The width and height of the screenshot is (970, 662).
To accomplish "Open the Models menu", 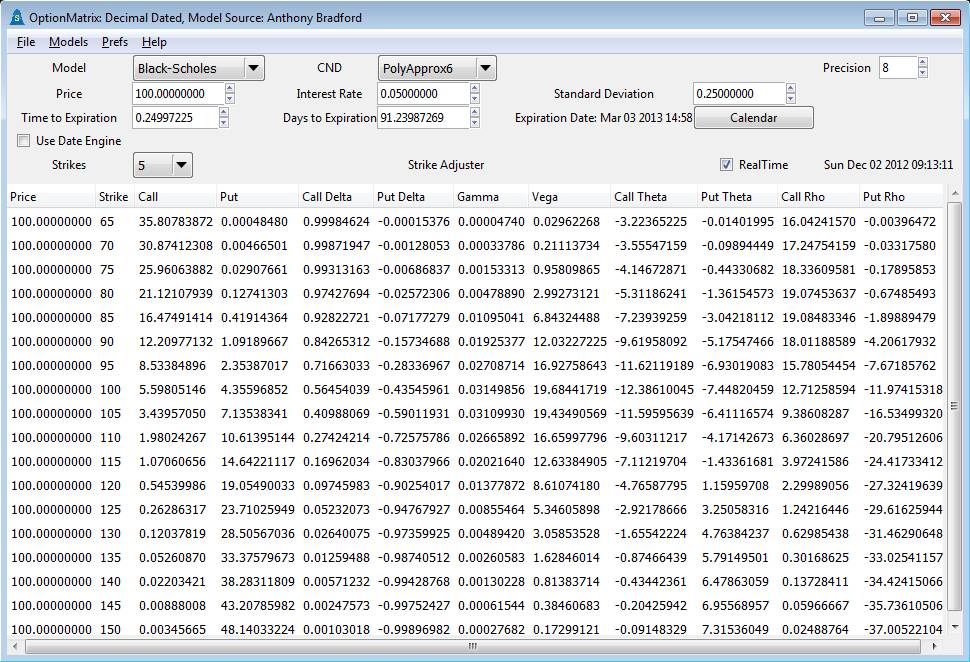I will point(68,42).
